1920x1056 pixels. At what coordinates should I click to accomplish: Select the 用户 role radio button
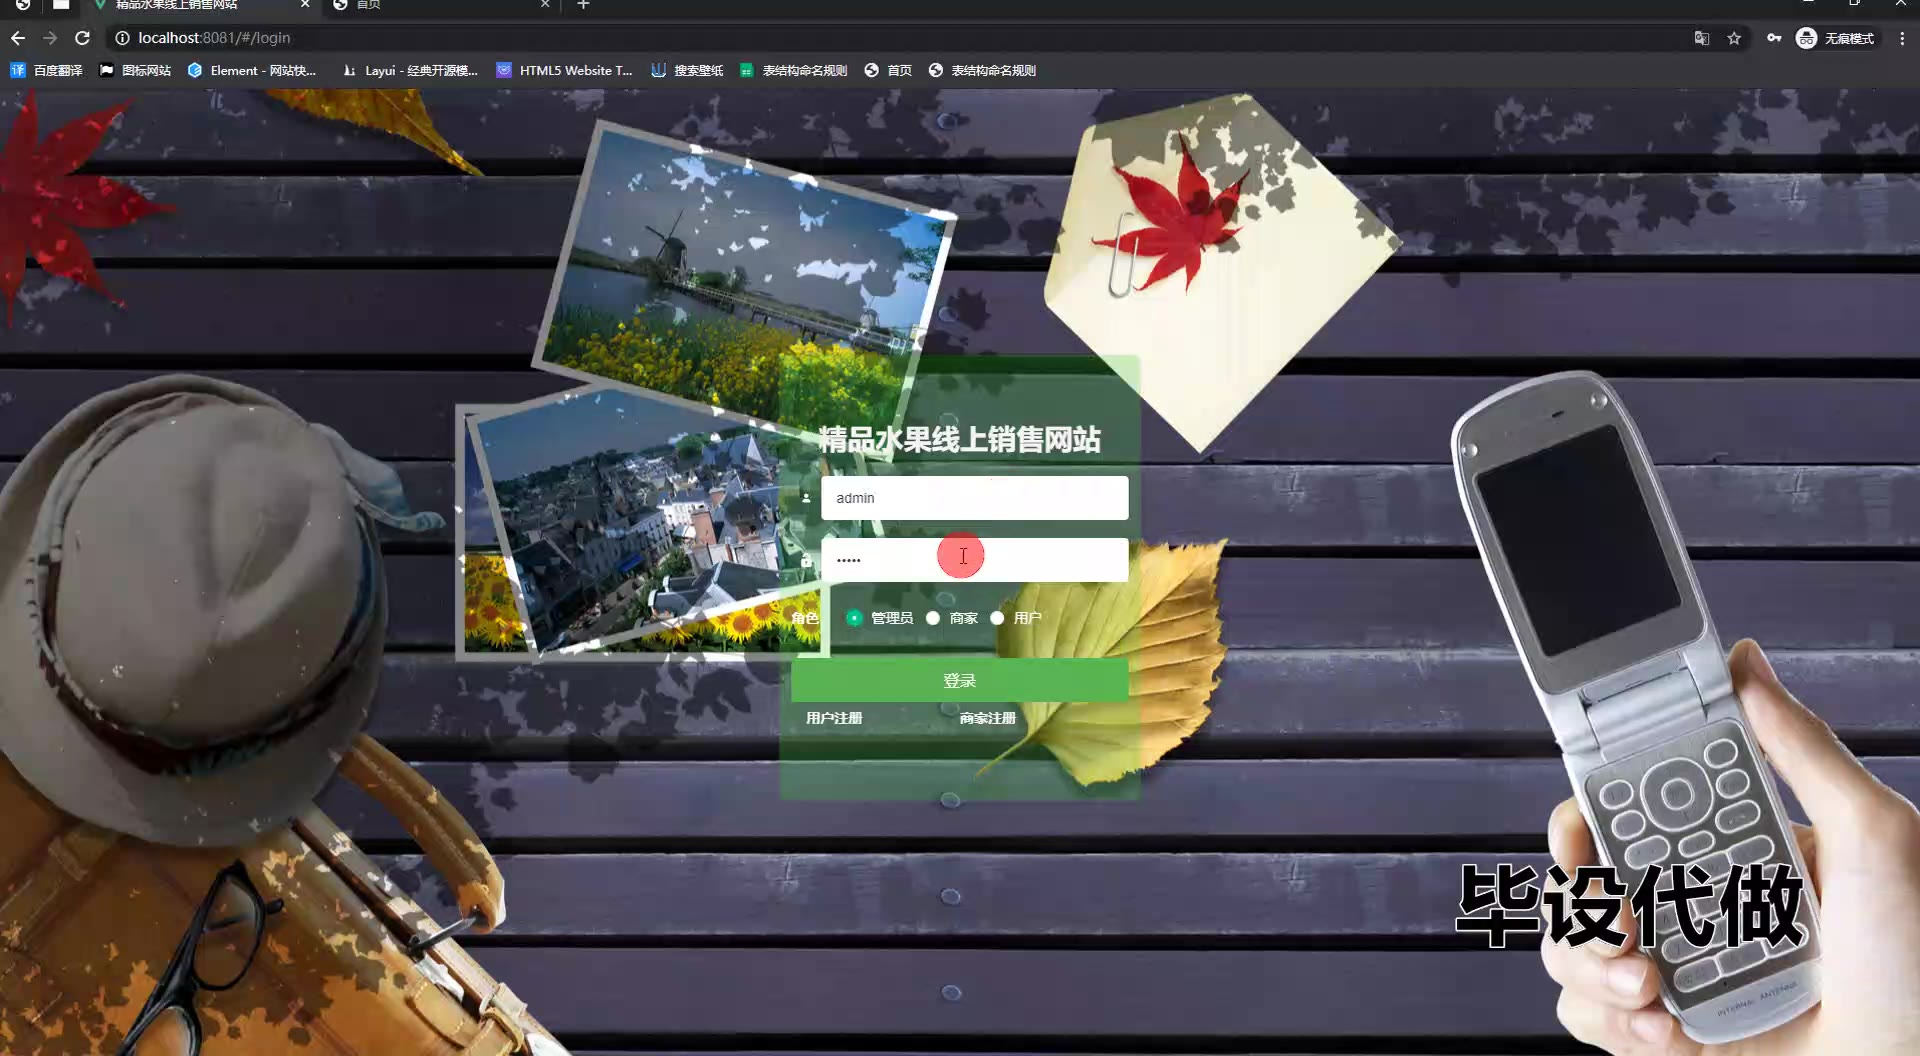997,618
